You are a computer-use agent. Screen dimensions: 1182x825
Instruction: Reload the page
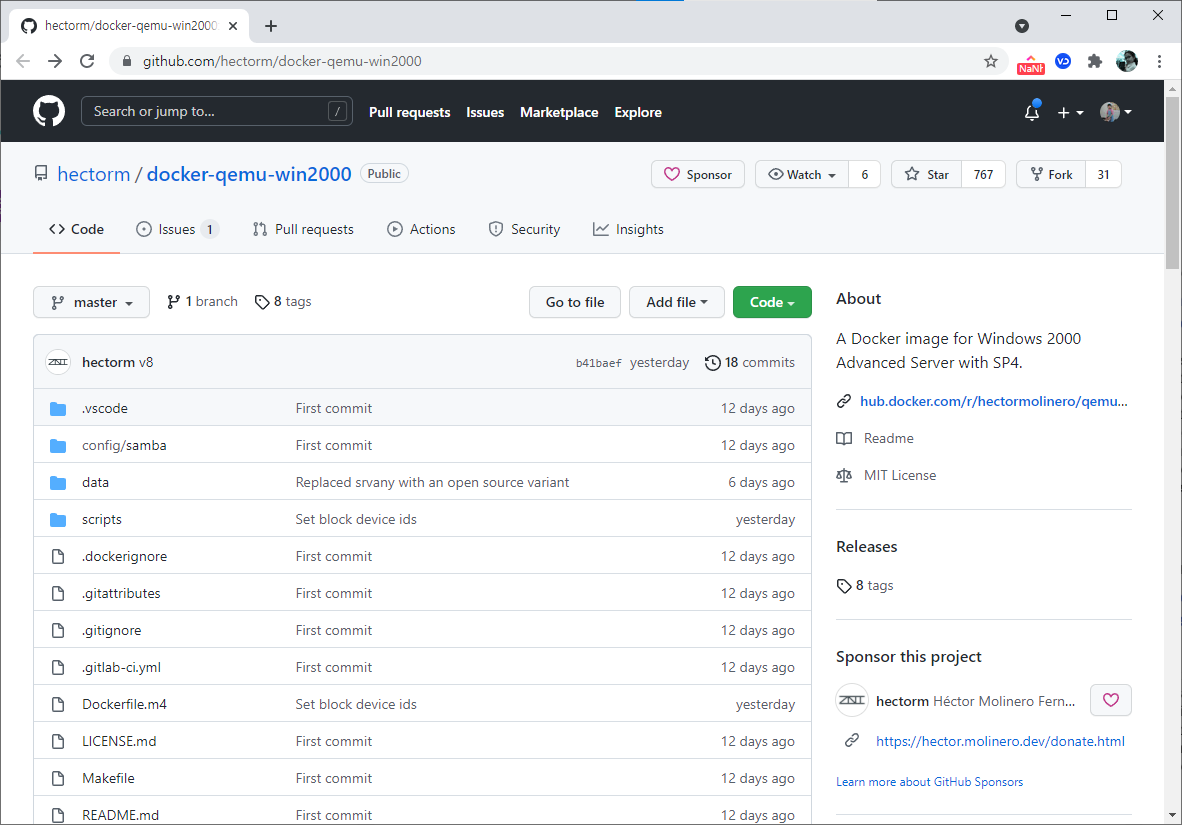pyautogui.click(x=87, y=61)
